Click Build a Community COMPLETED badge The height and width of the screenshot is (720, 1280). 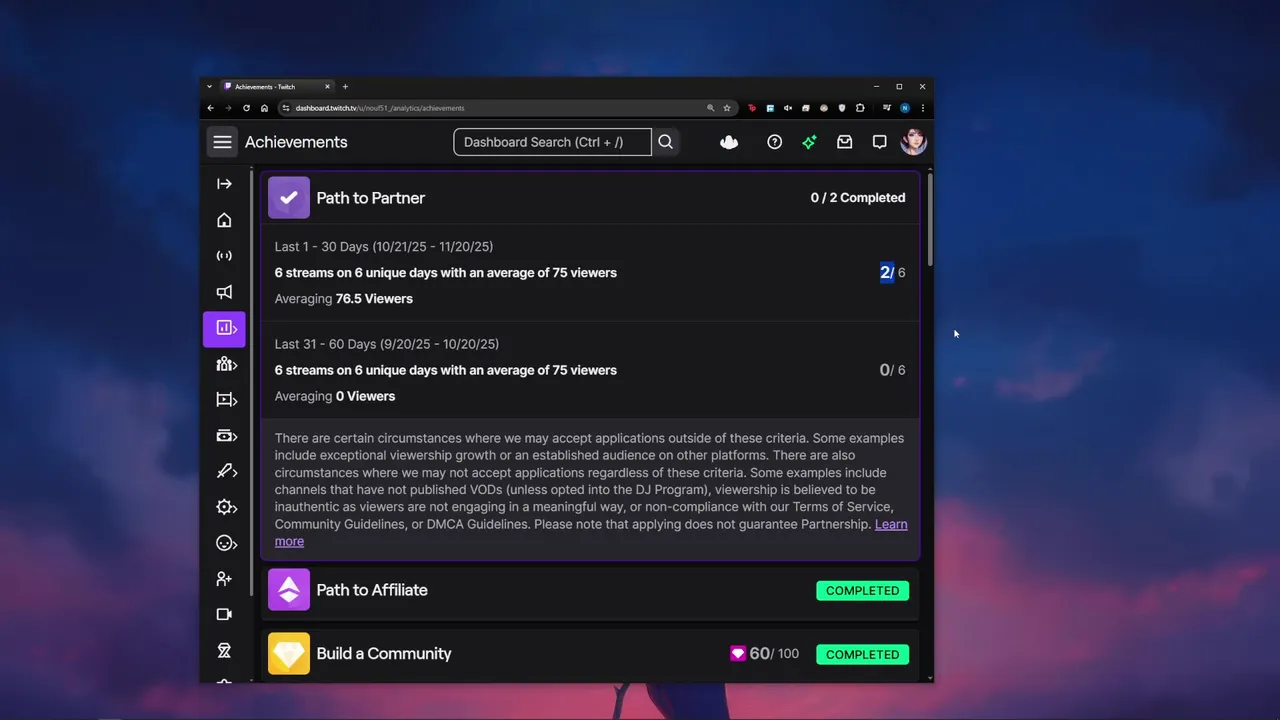(x=862, y=654)
